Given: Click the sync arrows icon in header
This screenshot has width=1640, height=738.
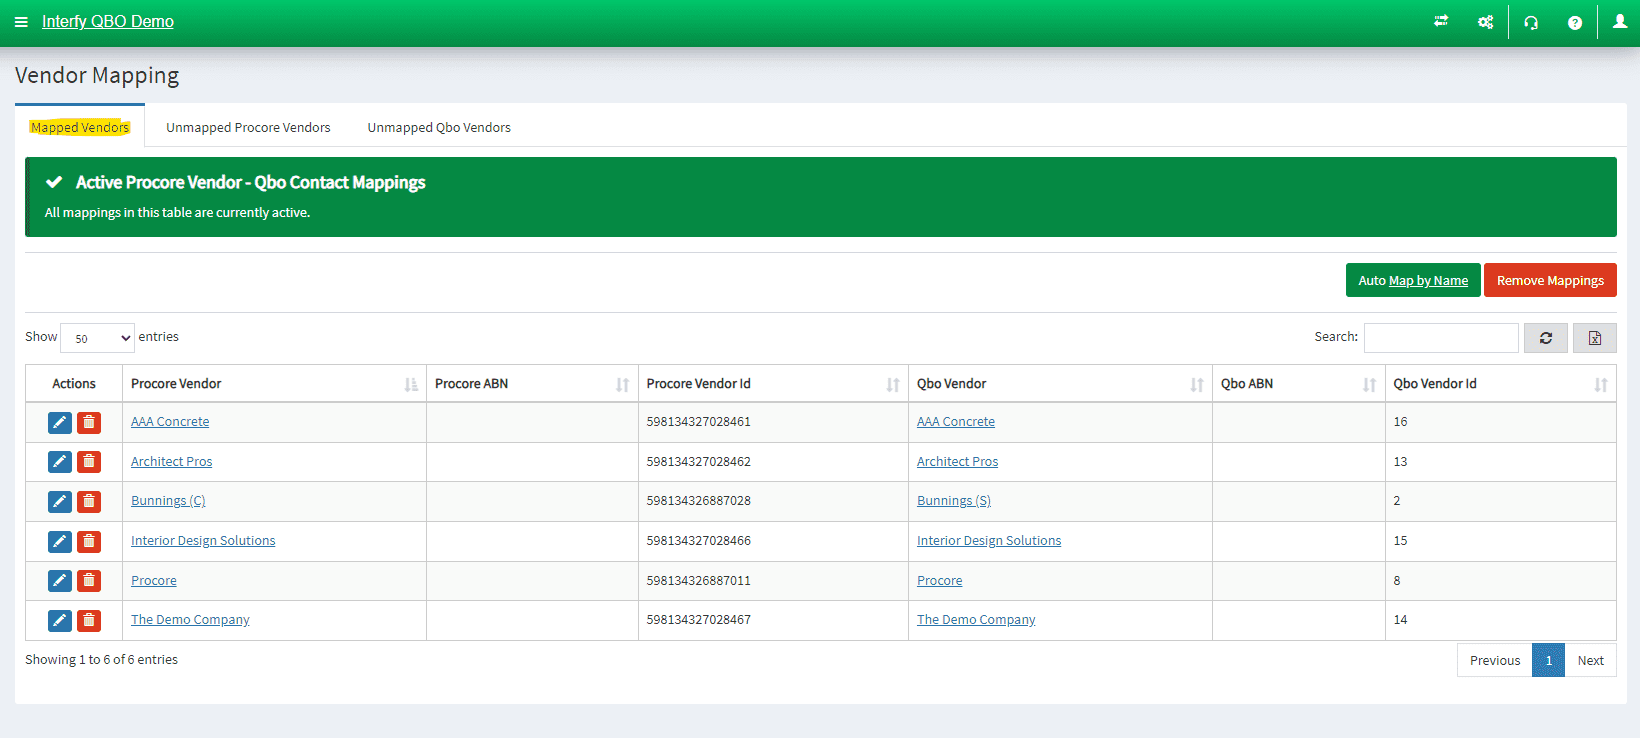Looking at the screenshot, I should [1441, 21].
